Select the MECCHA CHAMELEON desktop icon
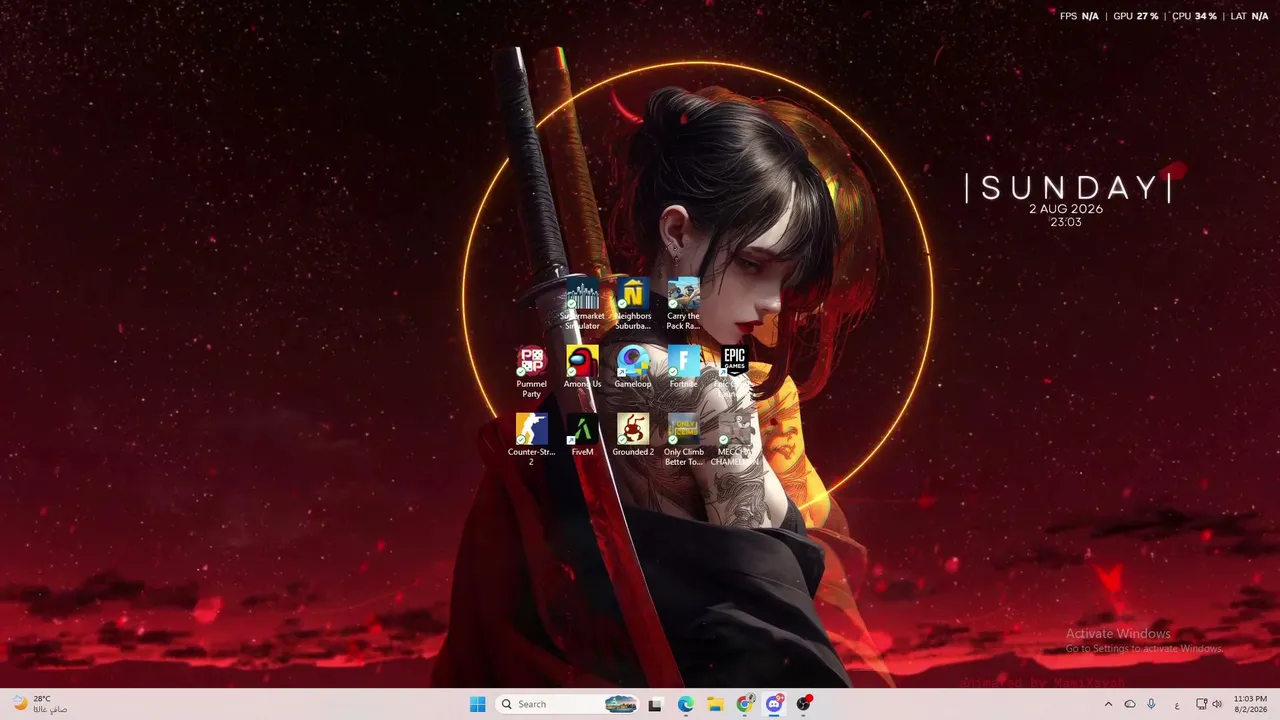 734,440
